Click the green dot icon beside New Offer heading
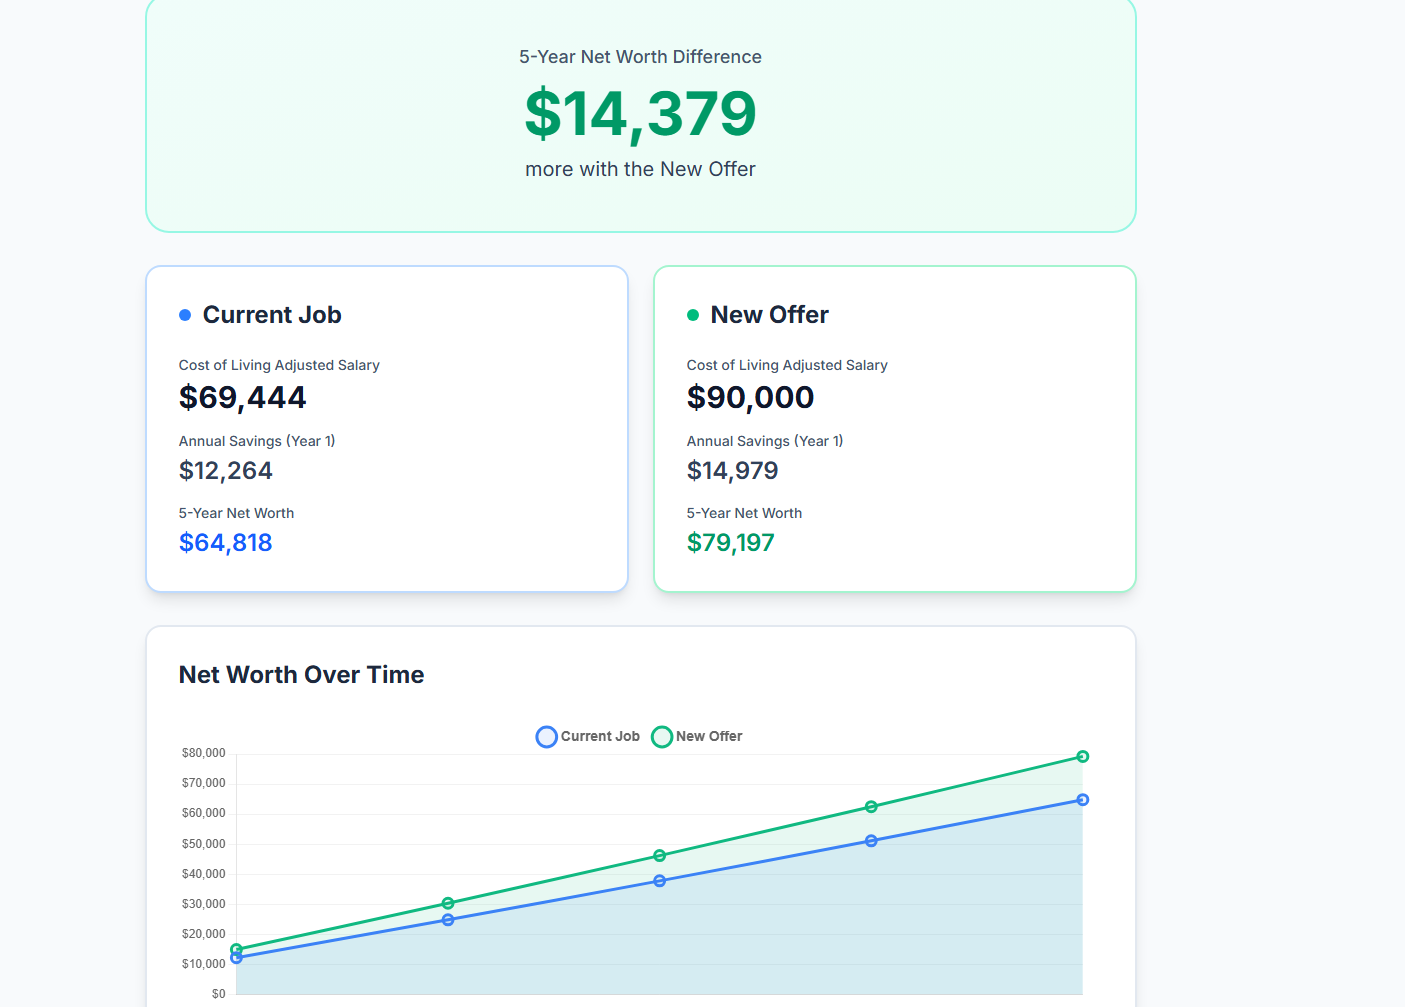Screen dimensions: 1405x1007 click(692, 315)
